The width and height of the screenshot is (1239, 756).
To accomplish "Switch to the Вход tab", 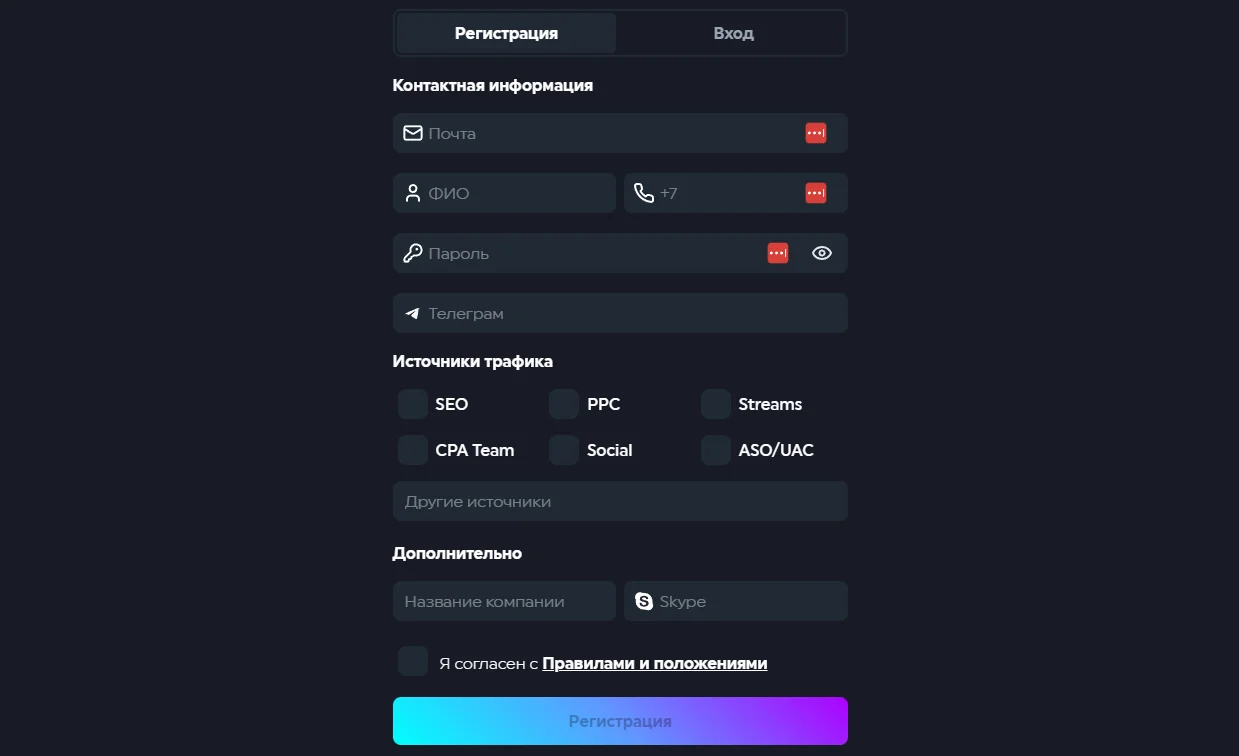I will (733, 32).
